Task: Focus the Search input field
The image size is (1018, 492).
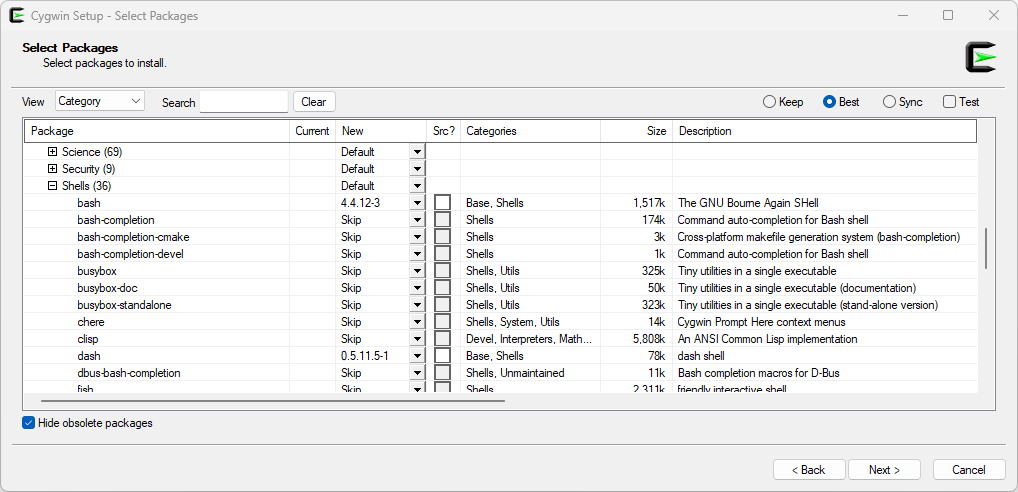Action: click(243, 102)
